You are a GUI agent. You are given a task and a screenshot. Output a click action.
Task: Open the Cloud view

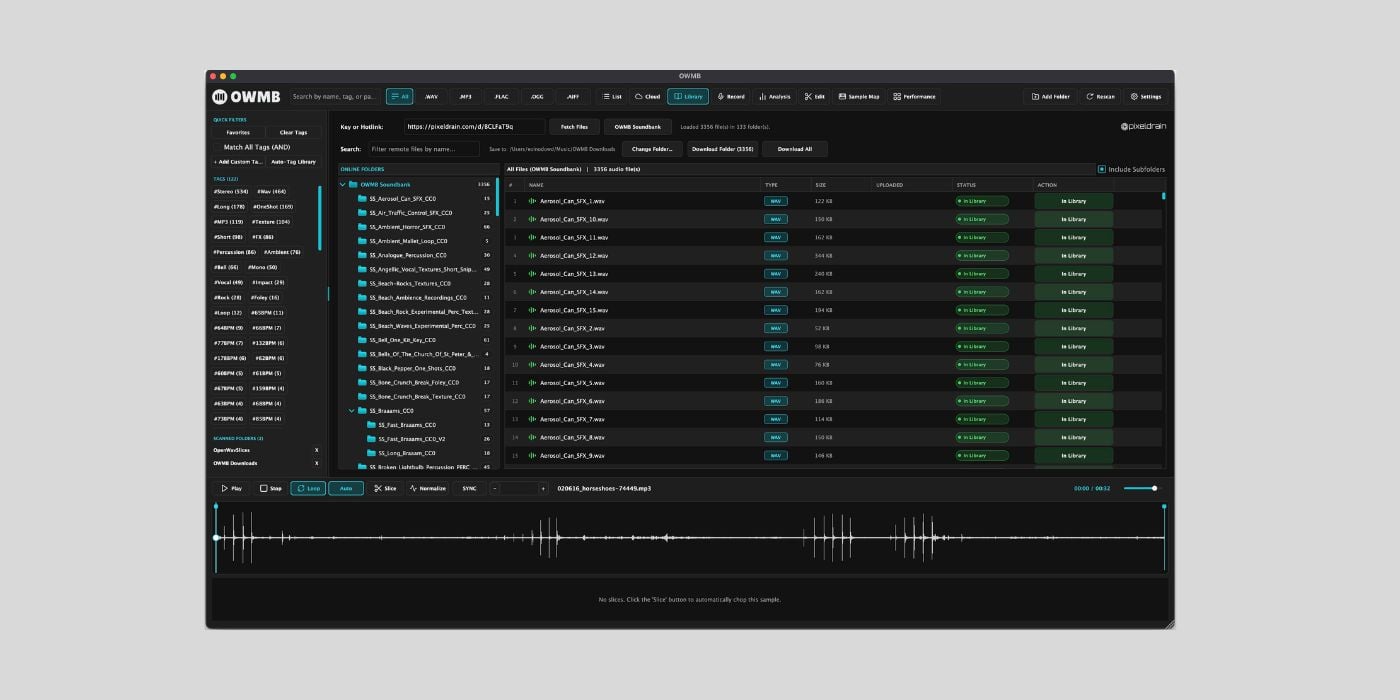coord(648,97)
